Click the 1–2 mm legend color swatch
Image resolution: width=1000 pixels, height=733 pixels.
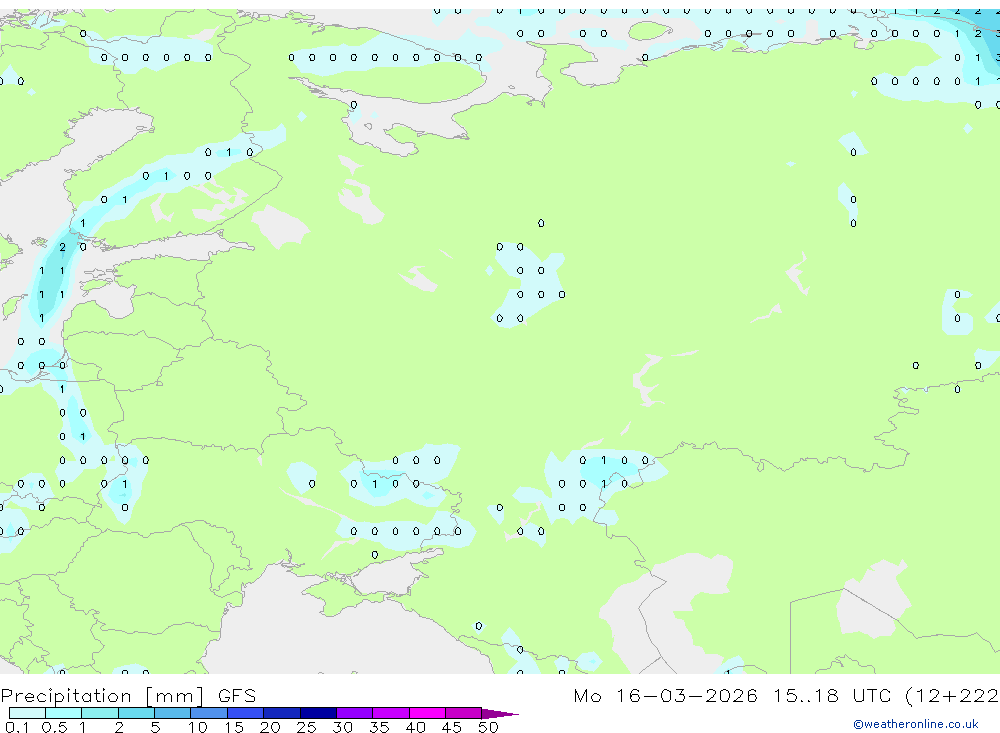click(x=99, y=713)
